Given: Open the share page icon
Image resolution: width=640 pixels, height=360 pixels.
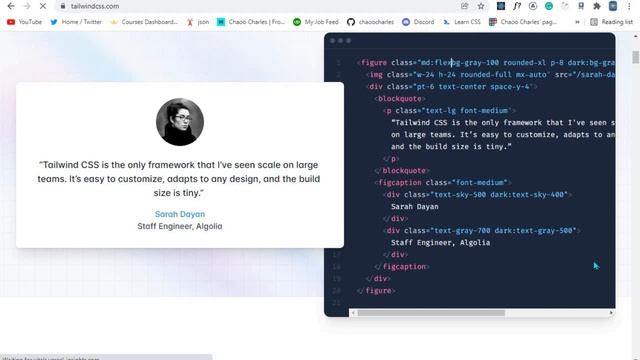Looking at the screenshot, I should (464, 6).
